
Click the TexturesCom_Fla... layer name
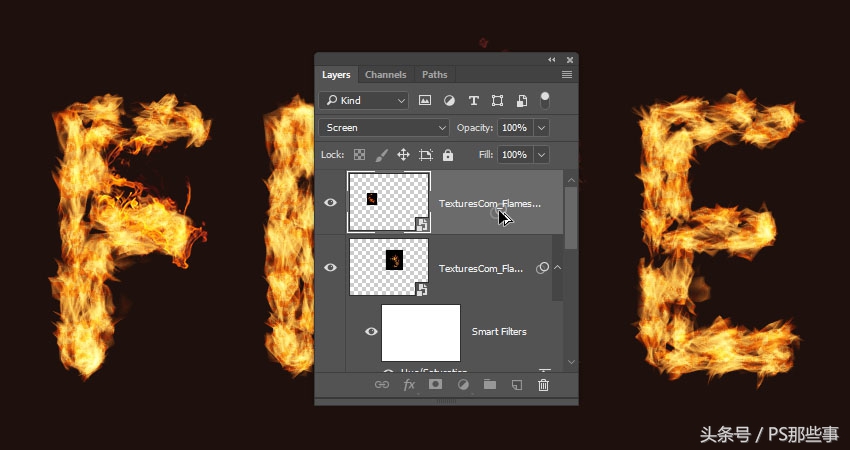481,268
